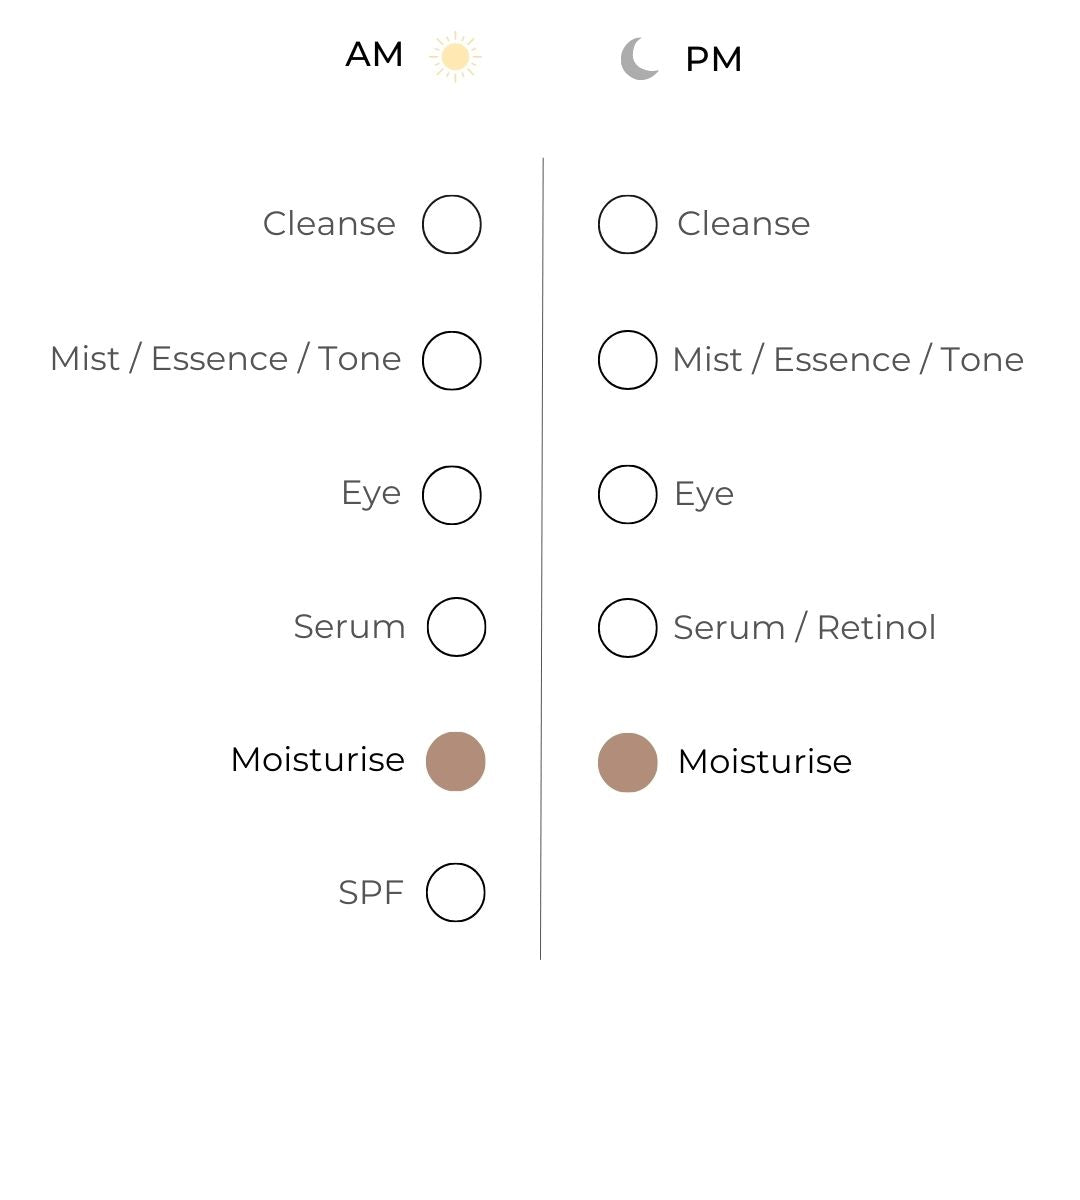The width and height of the screenshot is (1080, 1200).
Task: Select the AM Serum circle
Action: (456, 627)
